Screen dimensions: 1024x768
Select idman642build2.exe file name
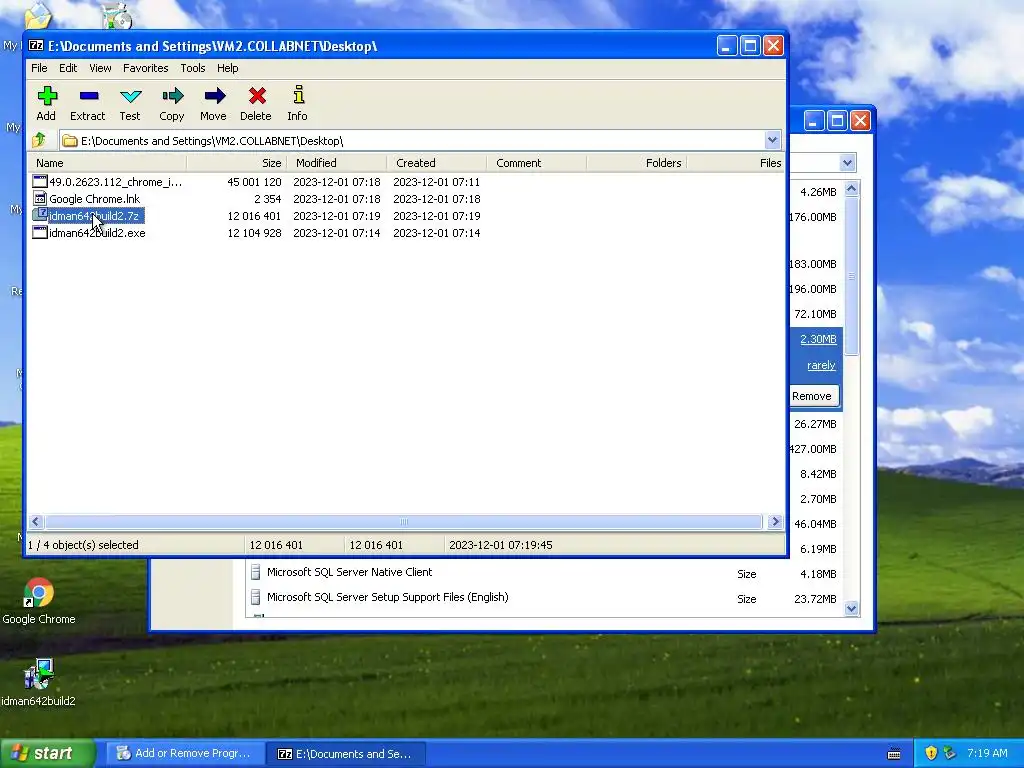tap(97, 232)
